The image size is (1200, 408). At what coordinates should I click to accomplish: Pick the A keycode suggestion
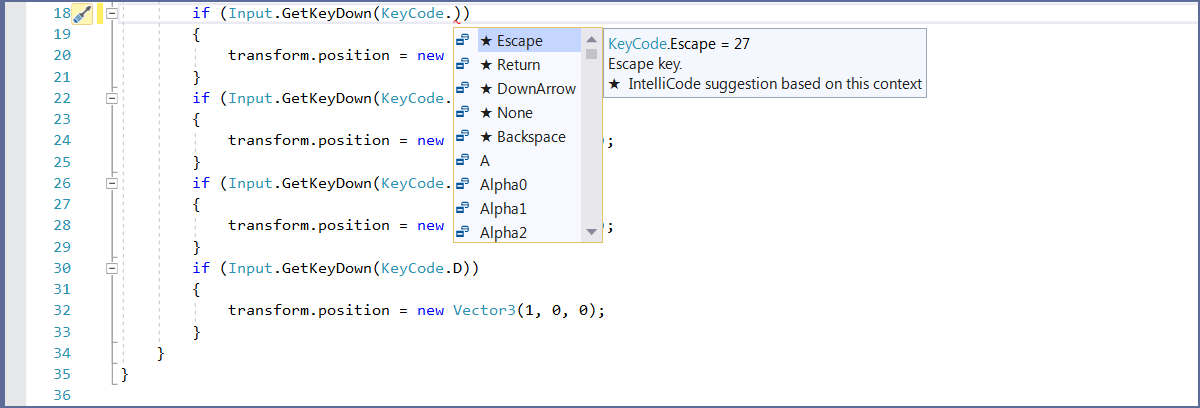[x=485, y=161]
